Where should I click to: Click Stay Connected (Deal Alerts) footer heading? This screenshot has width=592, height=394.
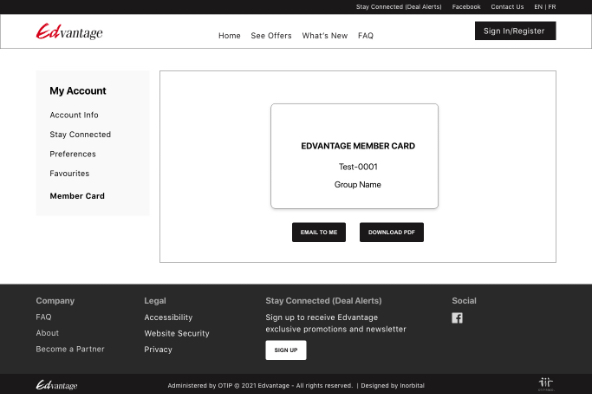[324, 301]
